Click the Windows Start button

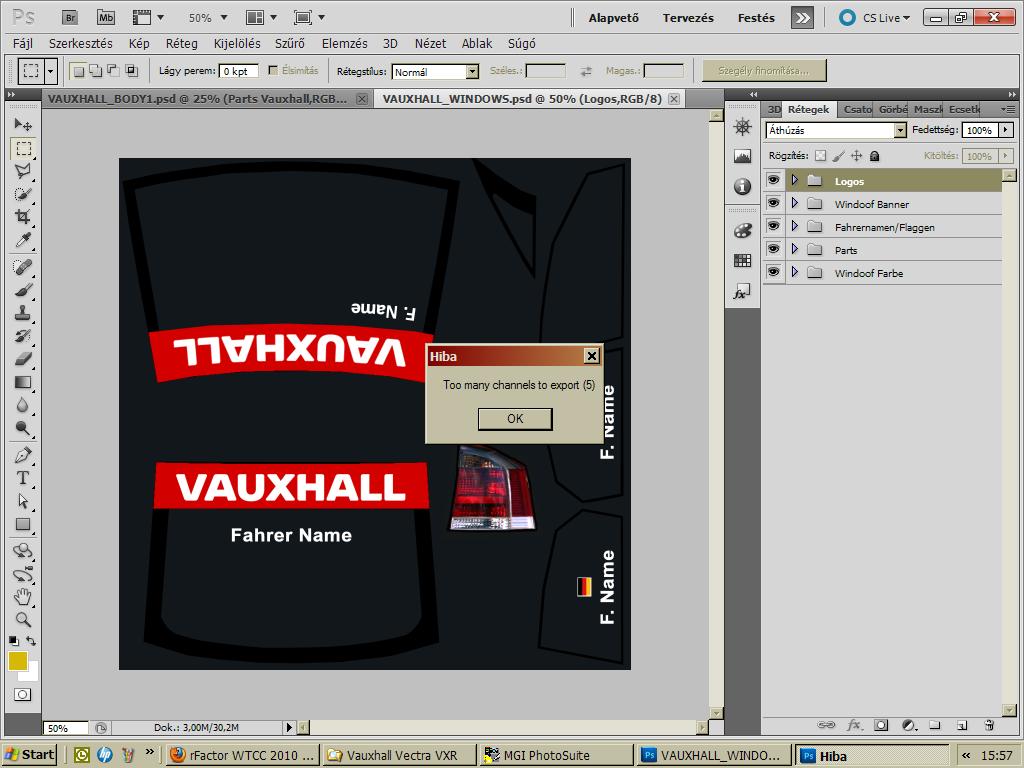[x=30, y=755]
